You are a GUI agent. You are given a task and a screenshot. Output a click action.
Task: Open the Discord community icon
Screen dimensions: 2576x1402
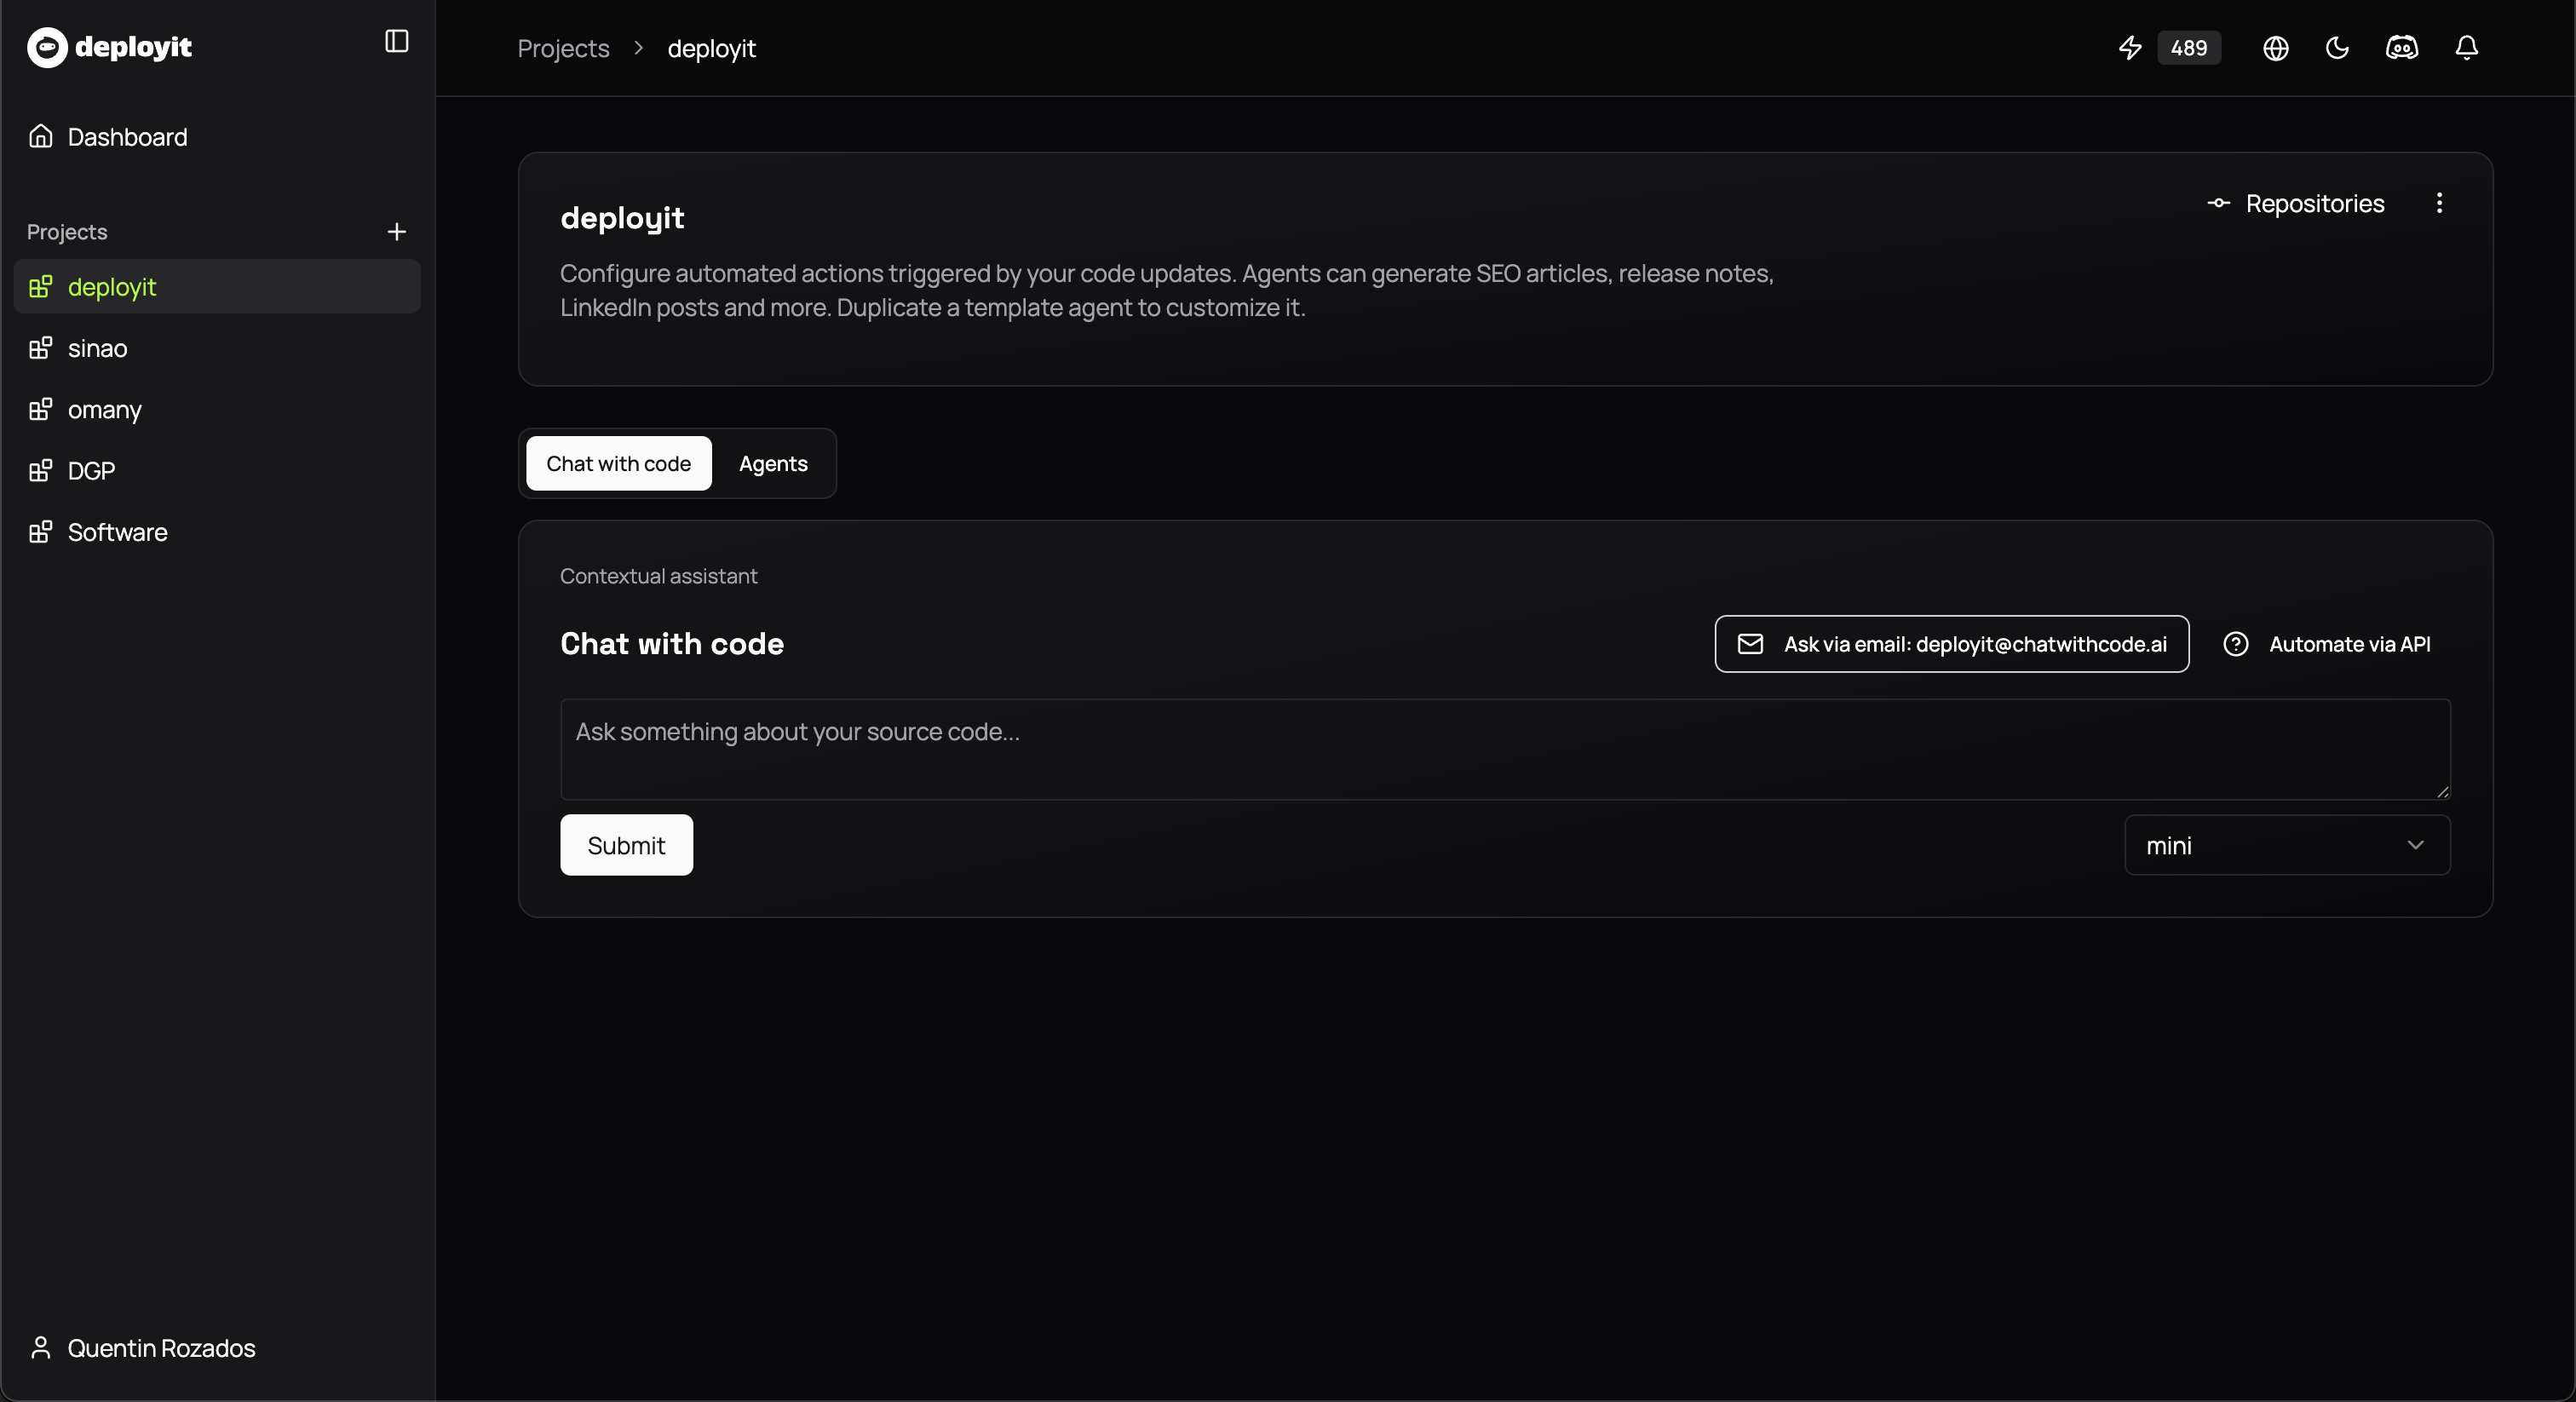tap(2401, 48)
